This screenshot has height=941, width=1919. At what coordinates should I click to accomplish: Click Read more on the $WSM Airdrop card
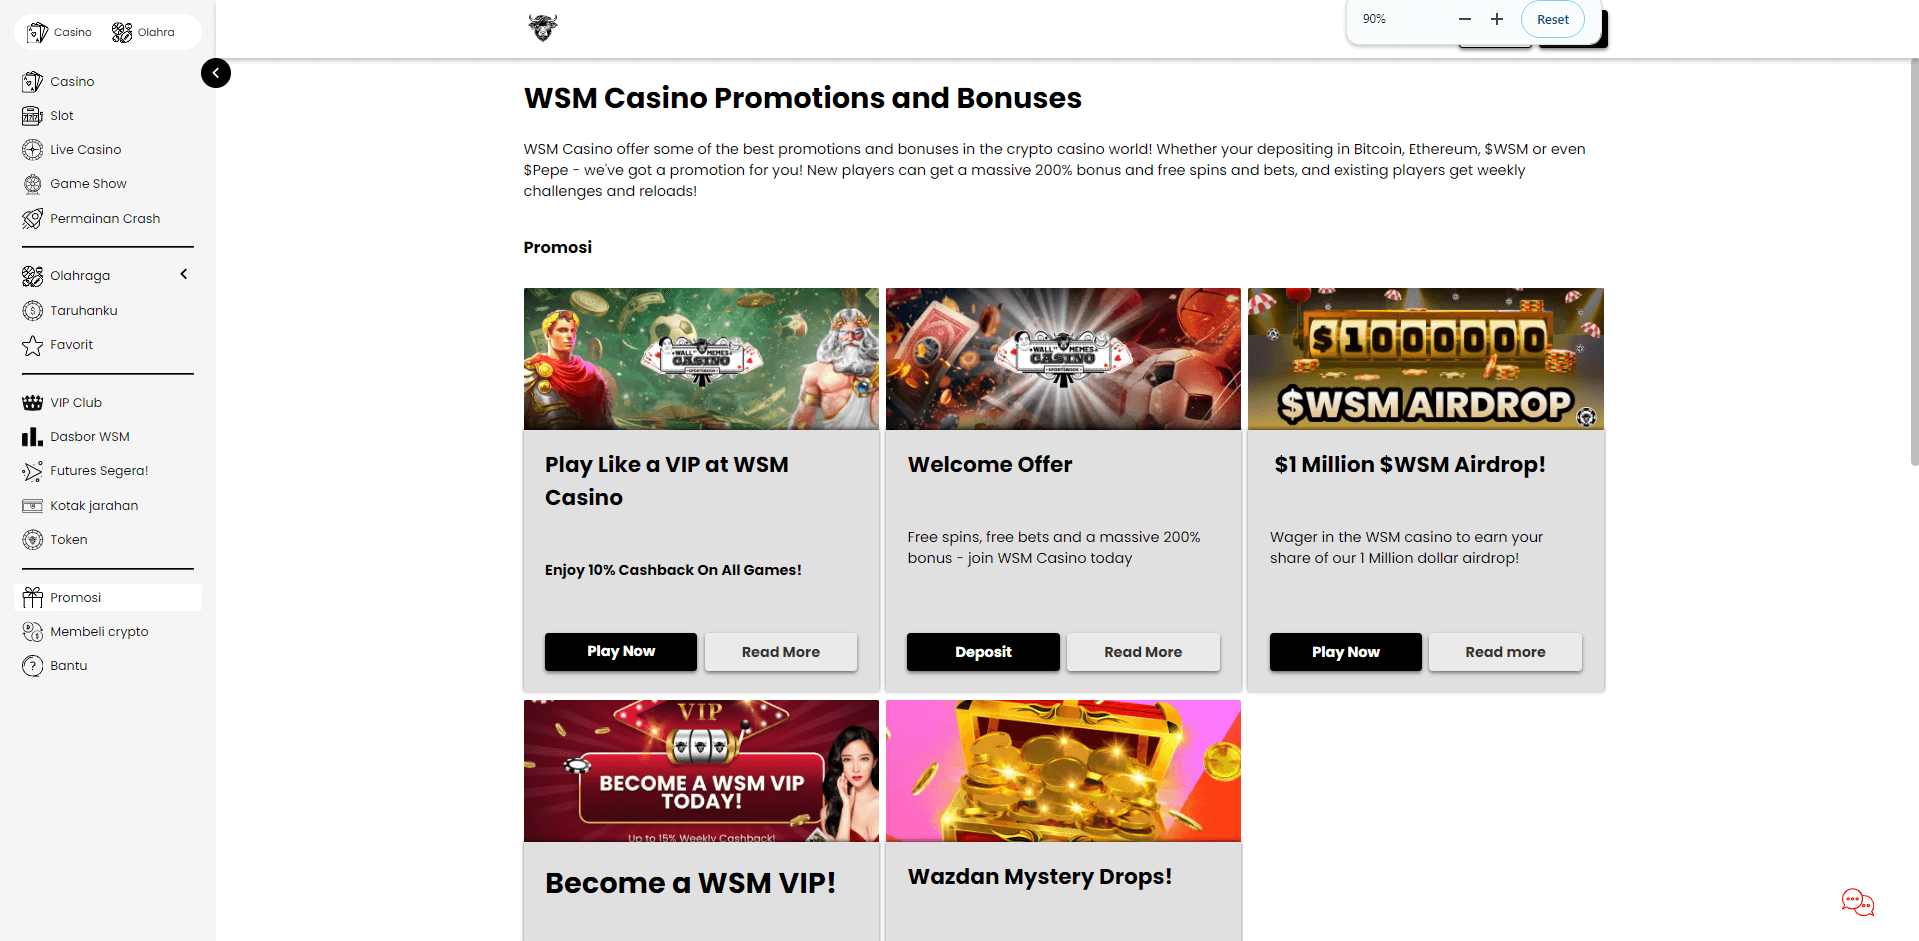coord(1505,652)
